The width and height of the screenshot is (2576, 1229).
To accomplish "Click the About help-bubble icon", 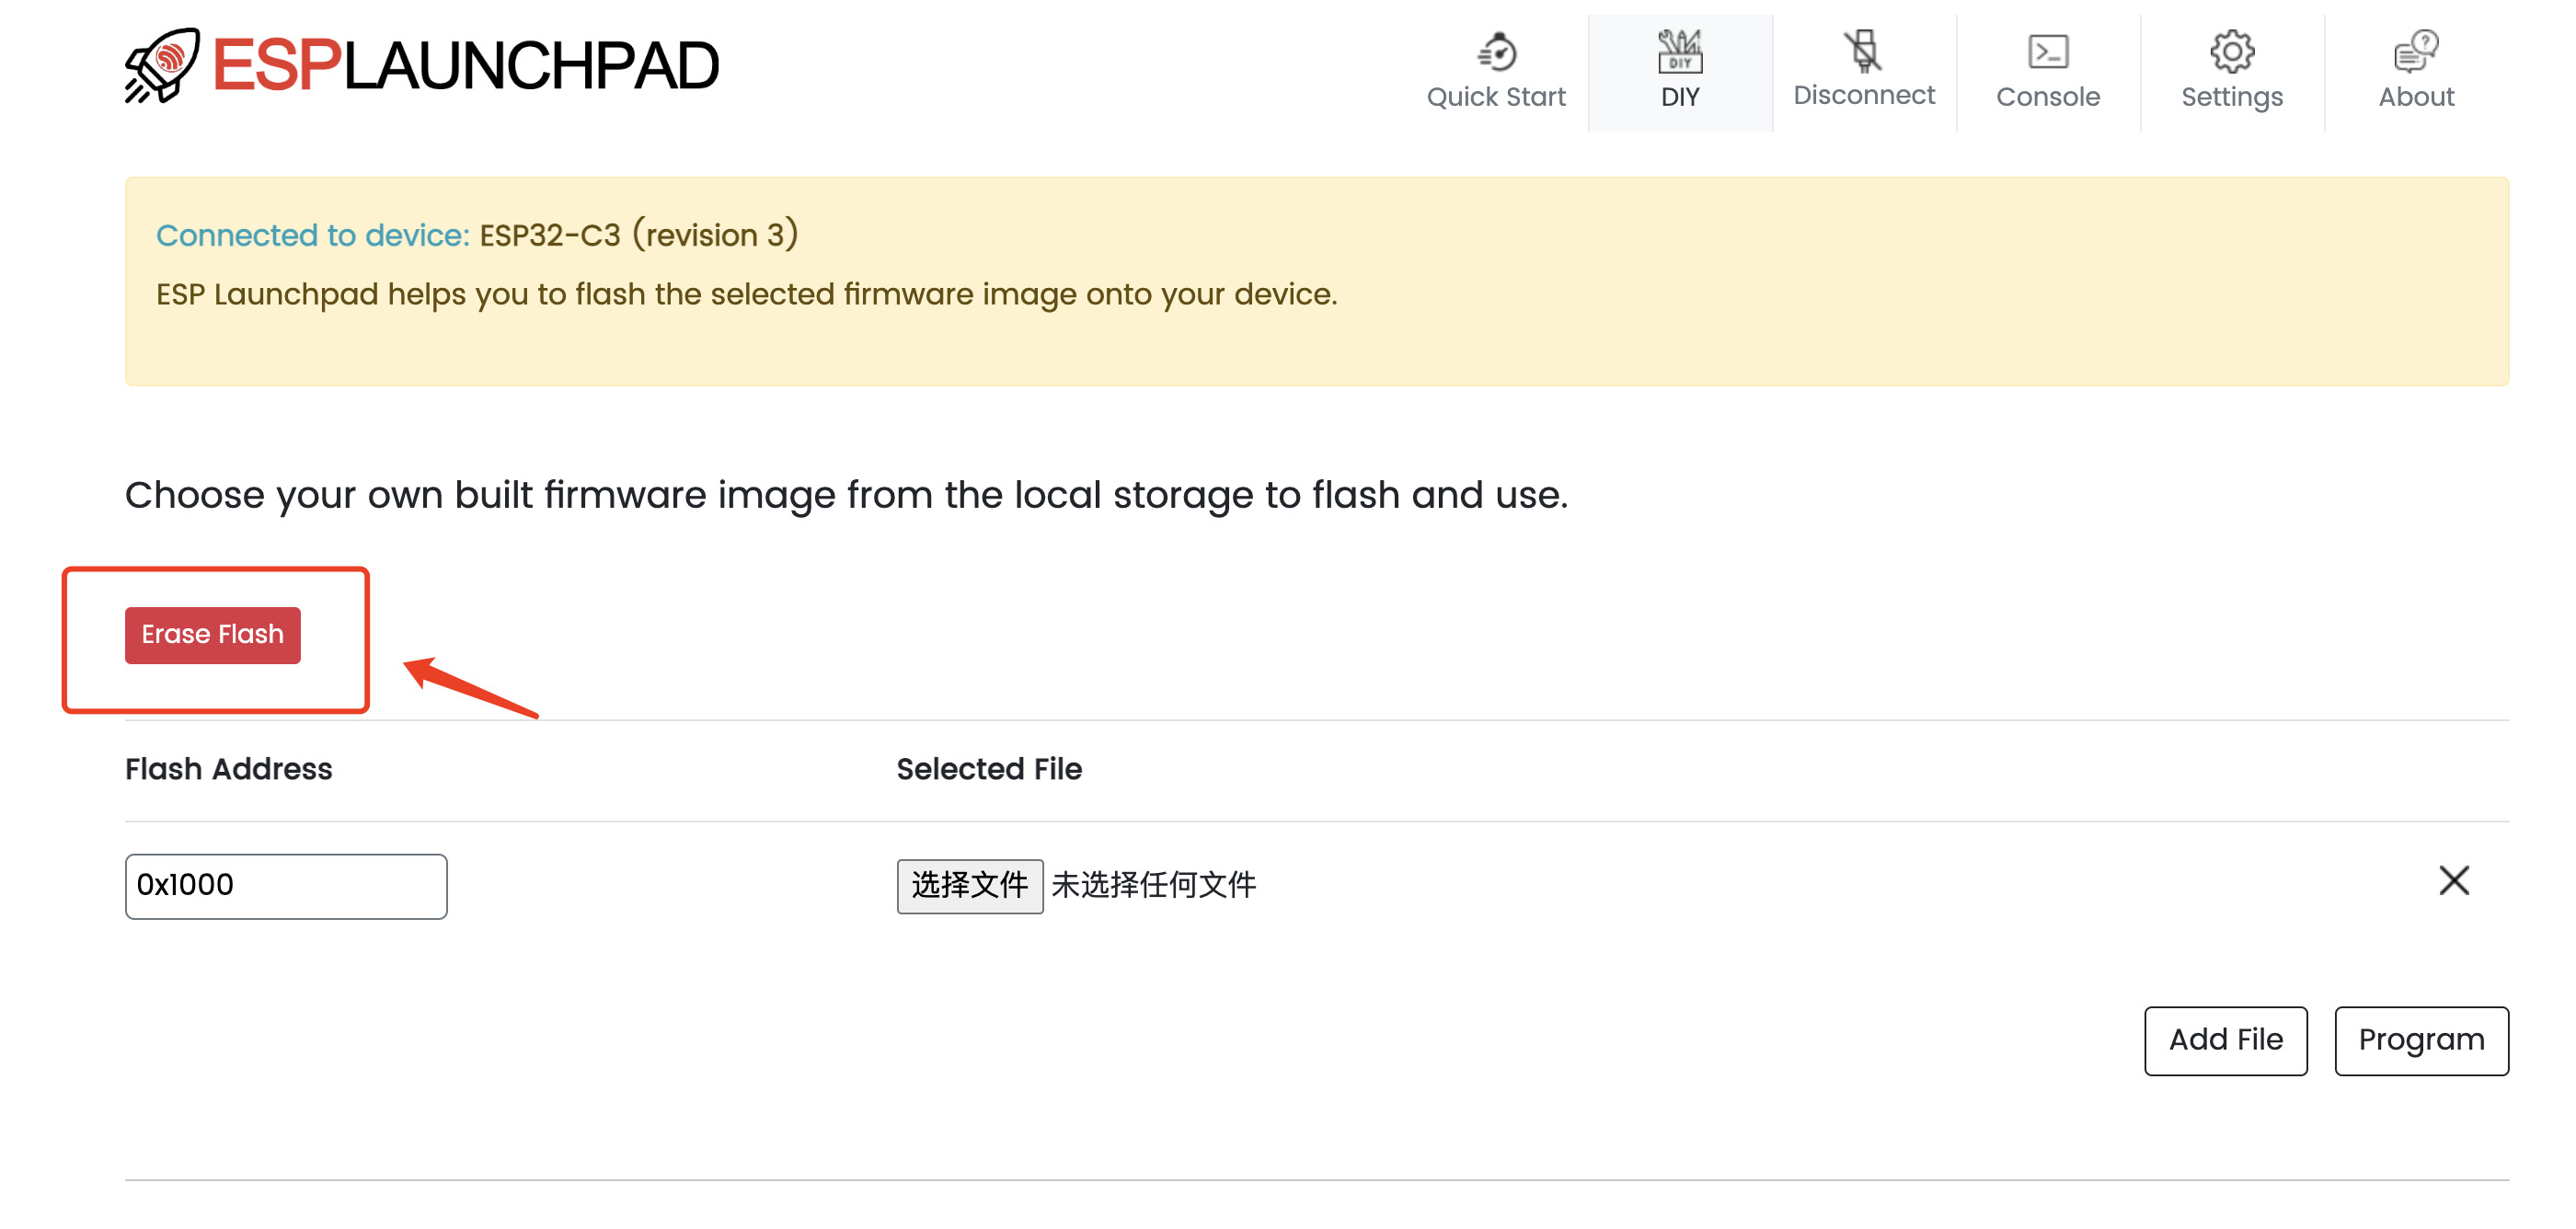I will (2415, 52).
